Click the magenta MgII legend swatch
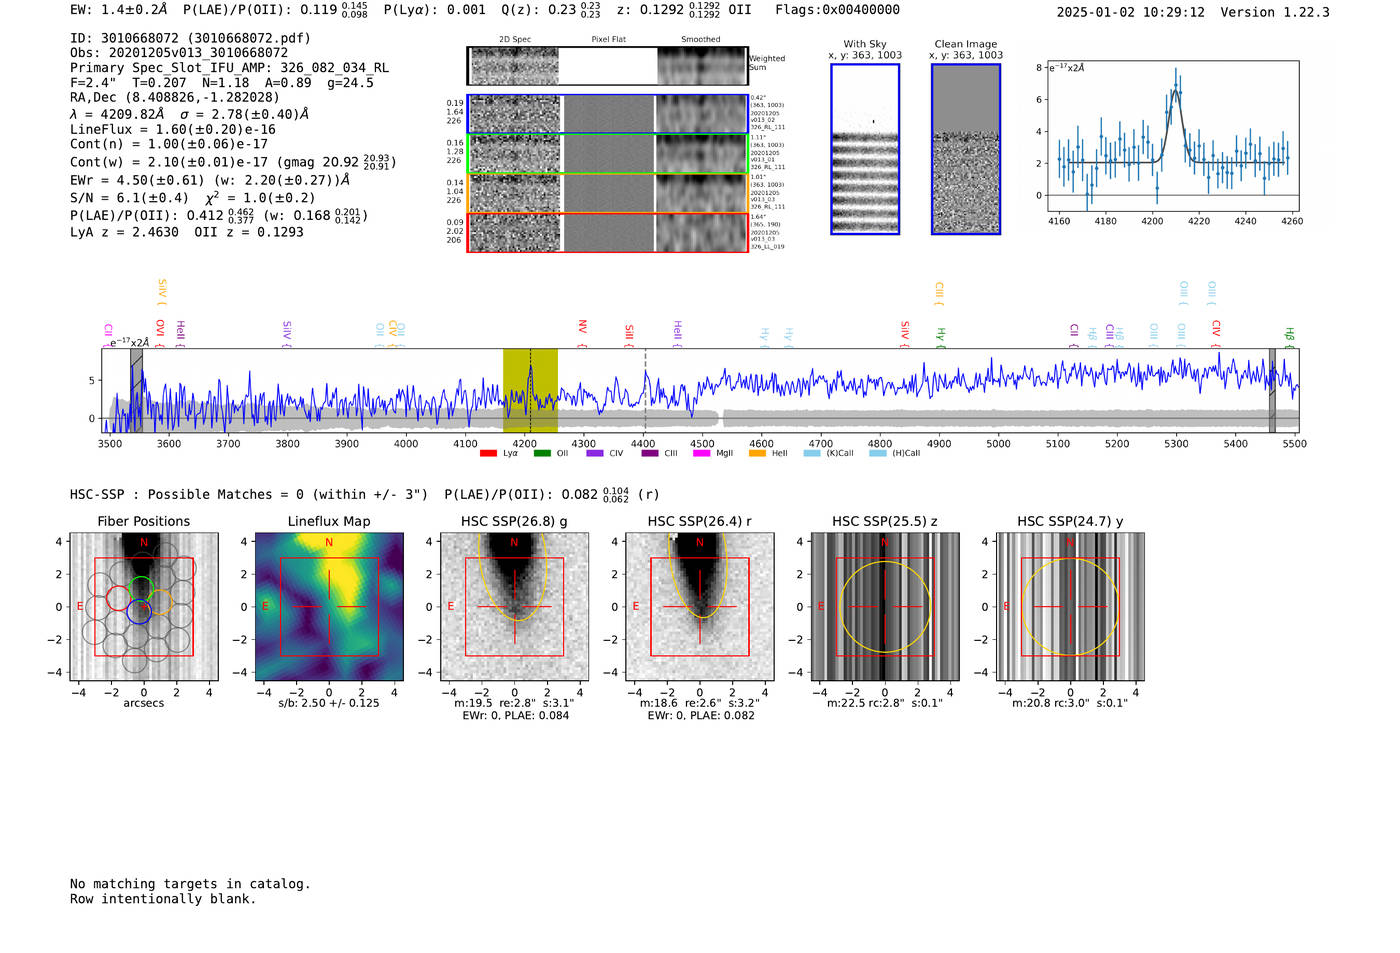Viewport: 1400px width, 953px height. (x=702, y=453)
